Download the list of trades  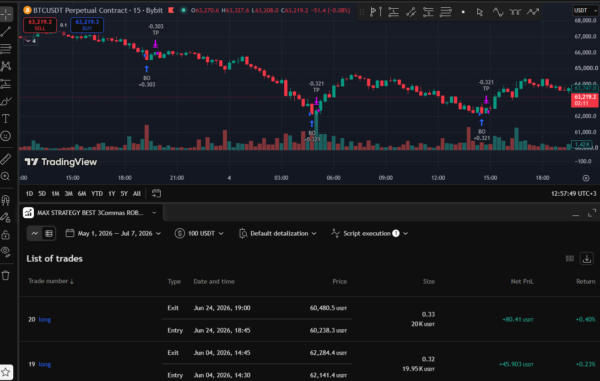pos(587,259)
